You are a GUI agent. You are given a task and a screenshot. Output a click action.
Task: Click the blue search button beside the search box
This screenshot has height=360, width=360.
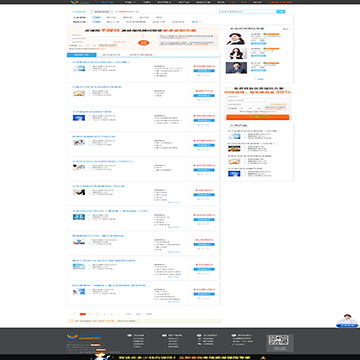281,12
